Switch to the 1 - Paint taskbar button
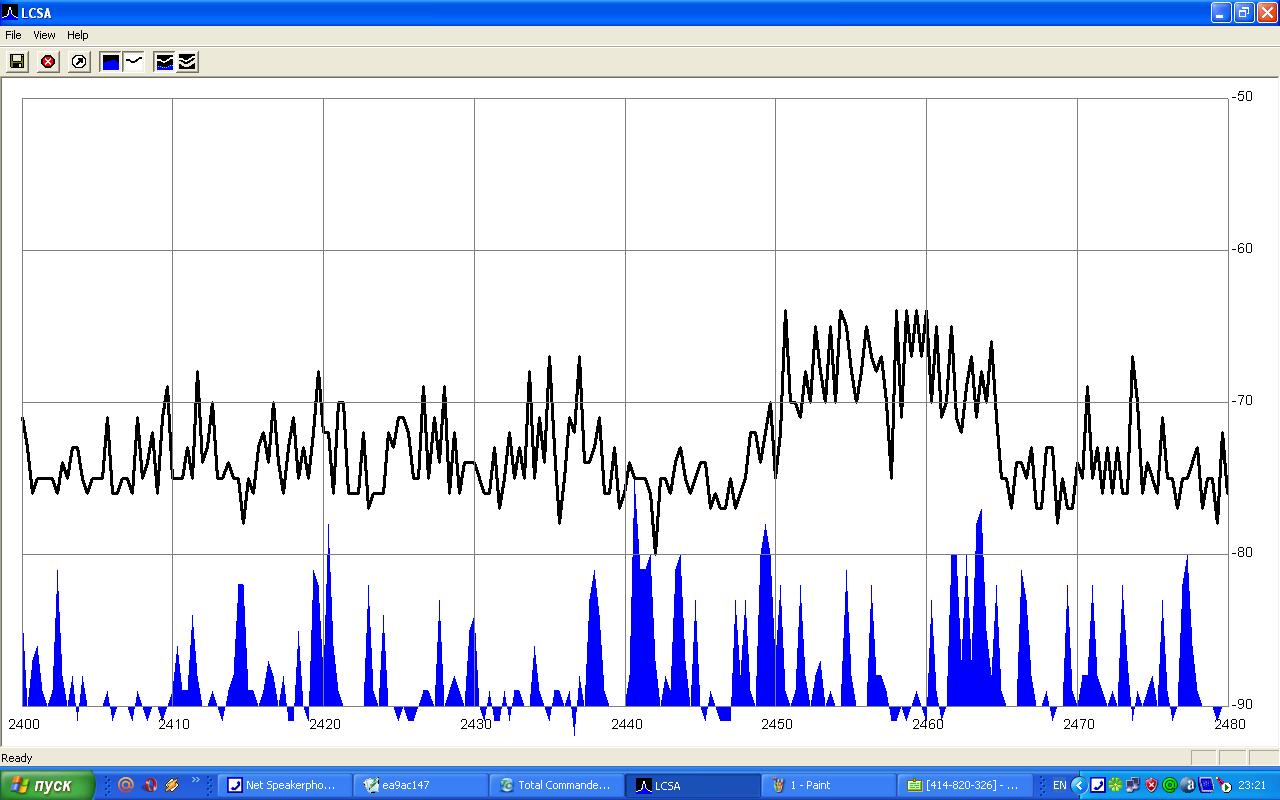Image resolution: width=1280 pixels, height=800 pixels. pos(828,785)
